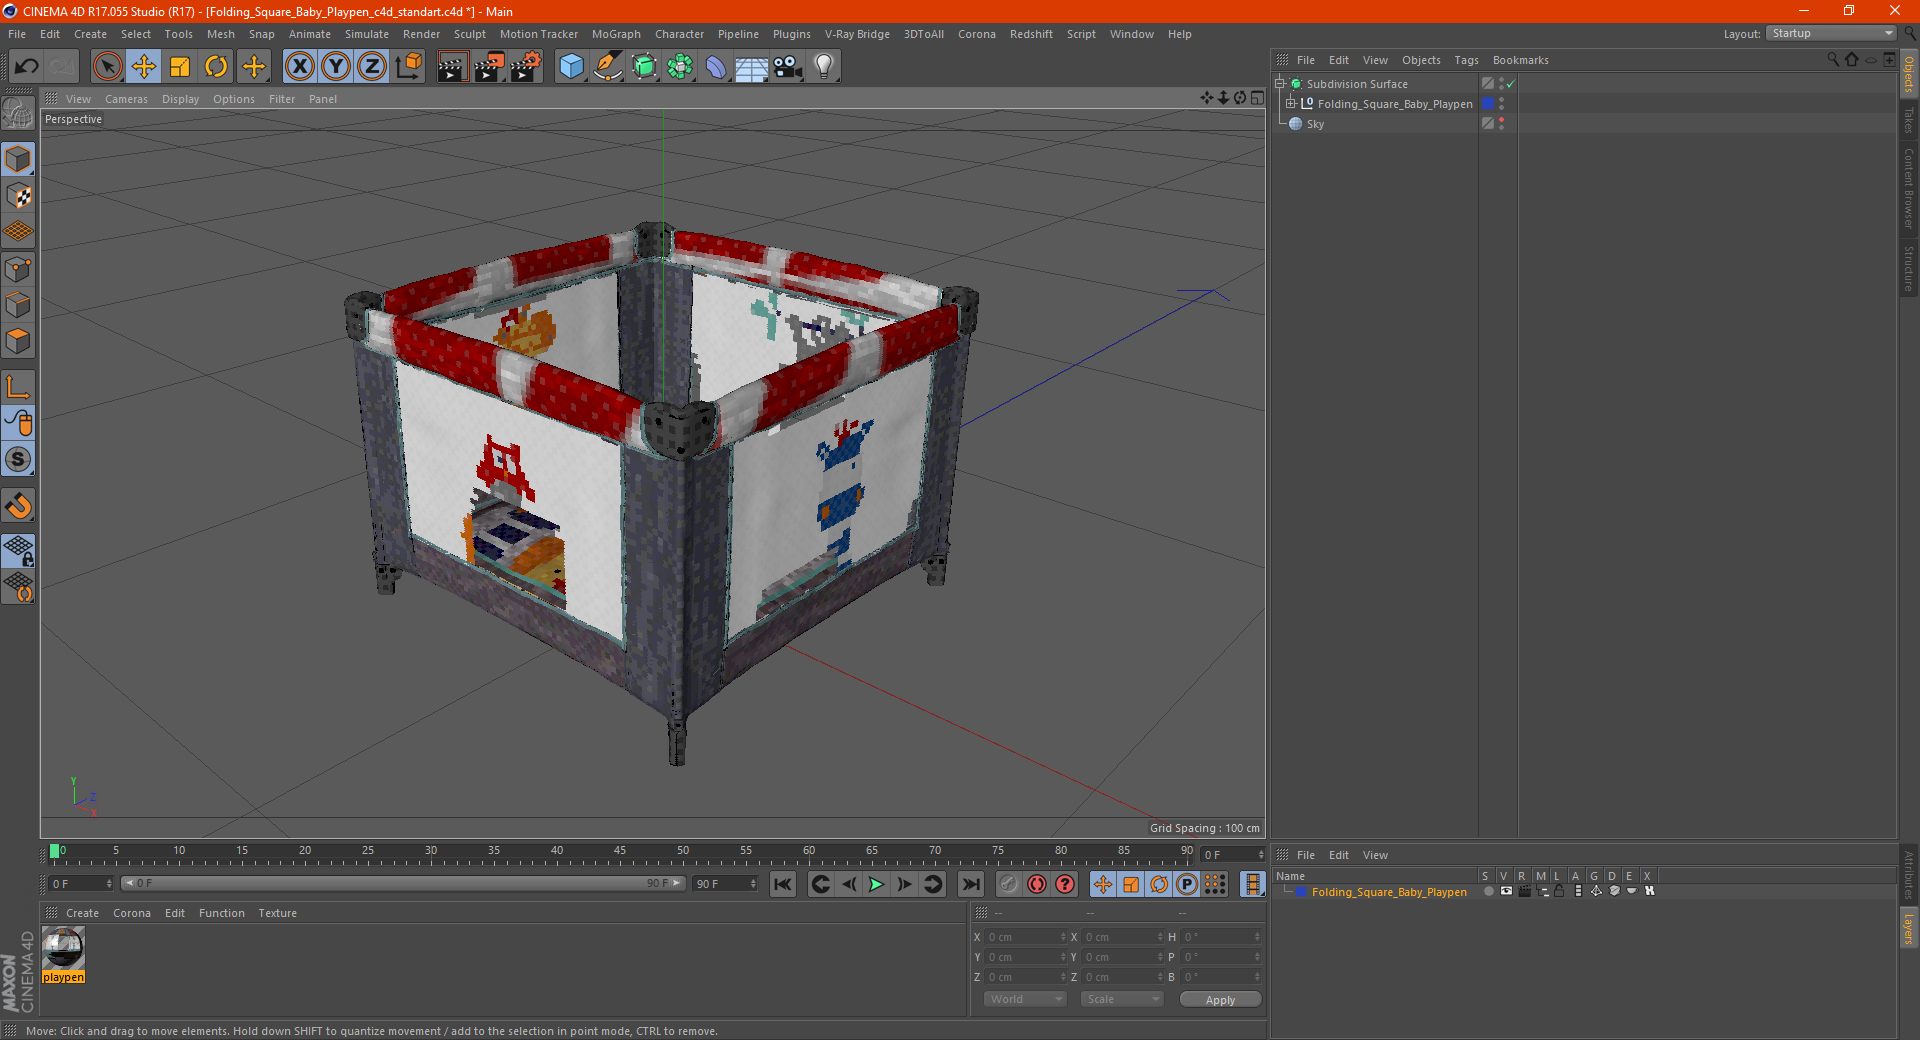
Task: Open material manager Texture menu
Action: click(x=277, y=913)
